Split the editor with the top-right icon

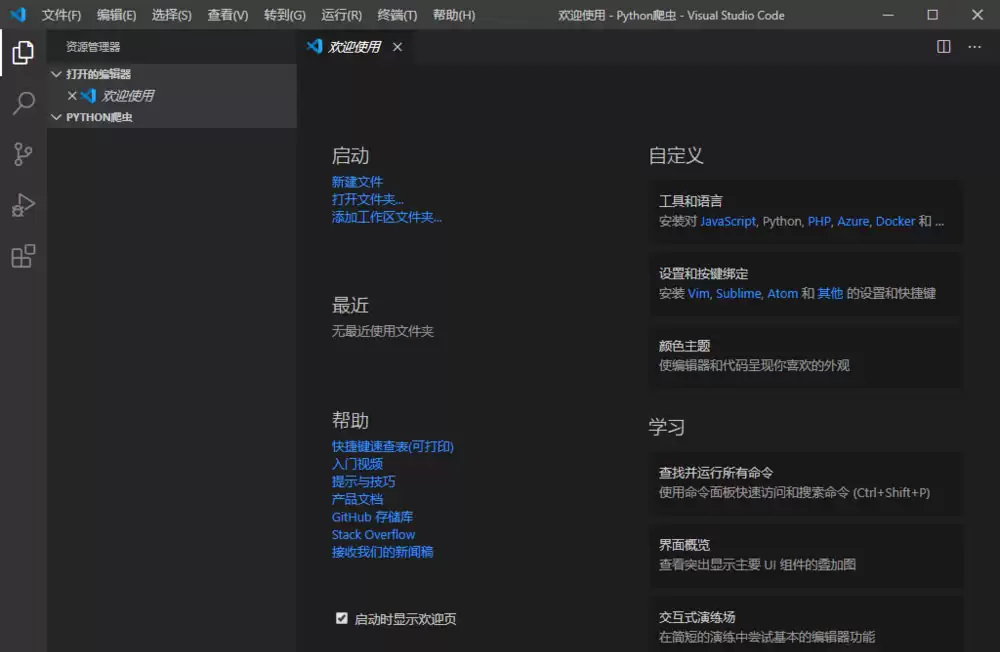pyautogui.click(x=941, y=46)
